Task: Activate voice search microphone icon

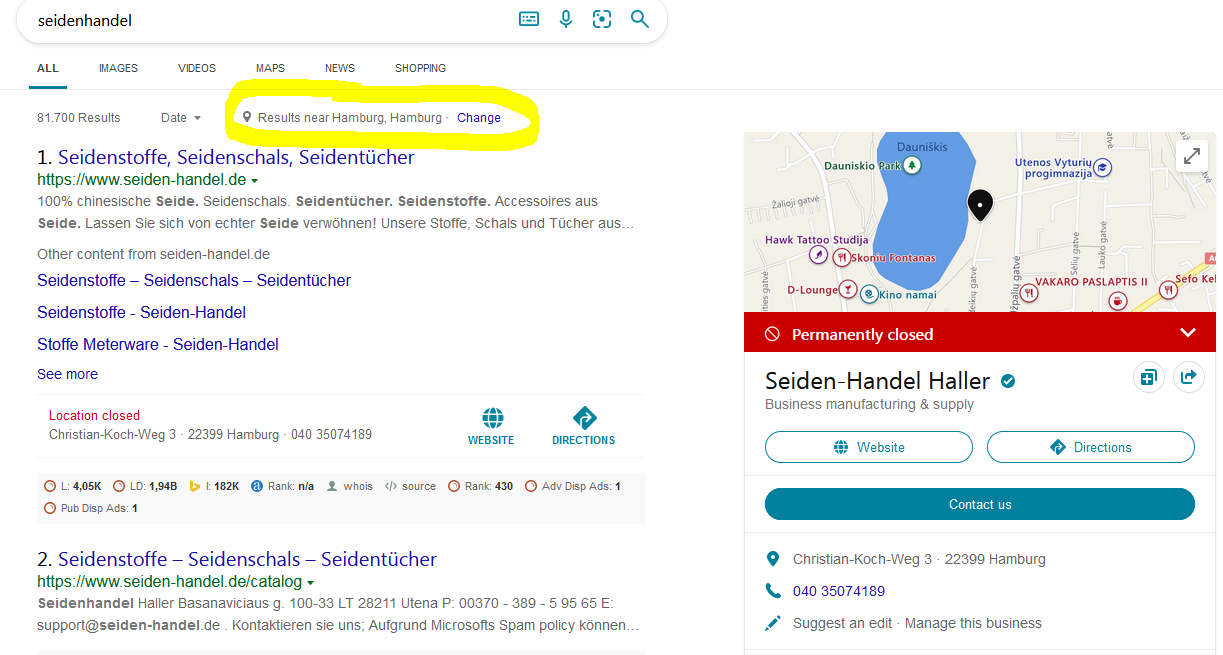Action: [x=566, y=19]
